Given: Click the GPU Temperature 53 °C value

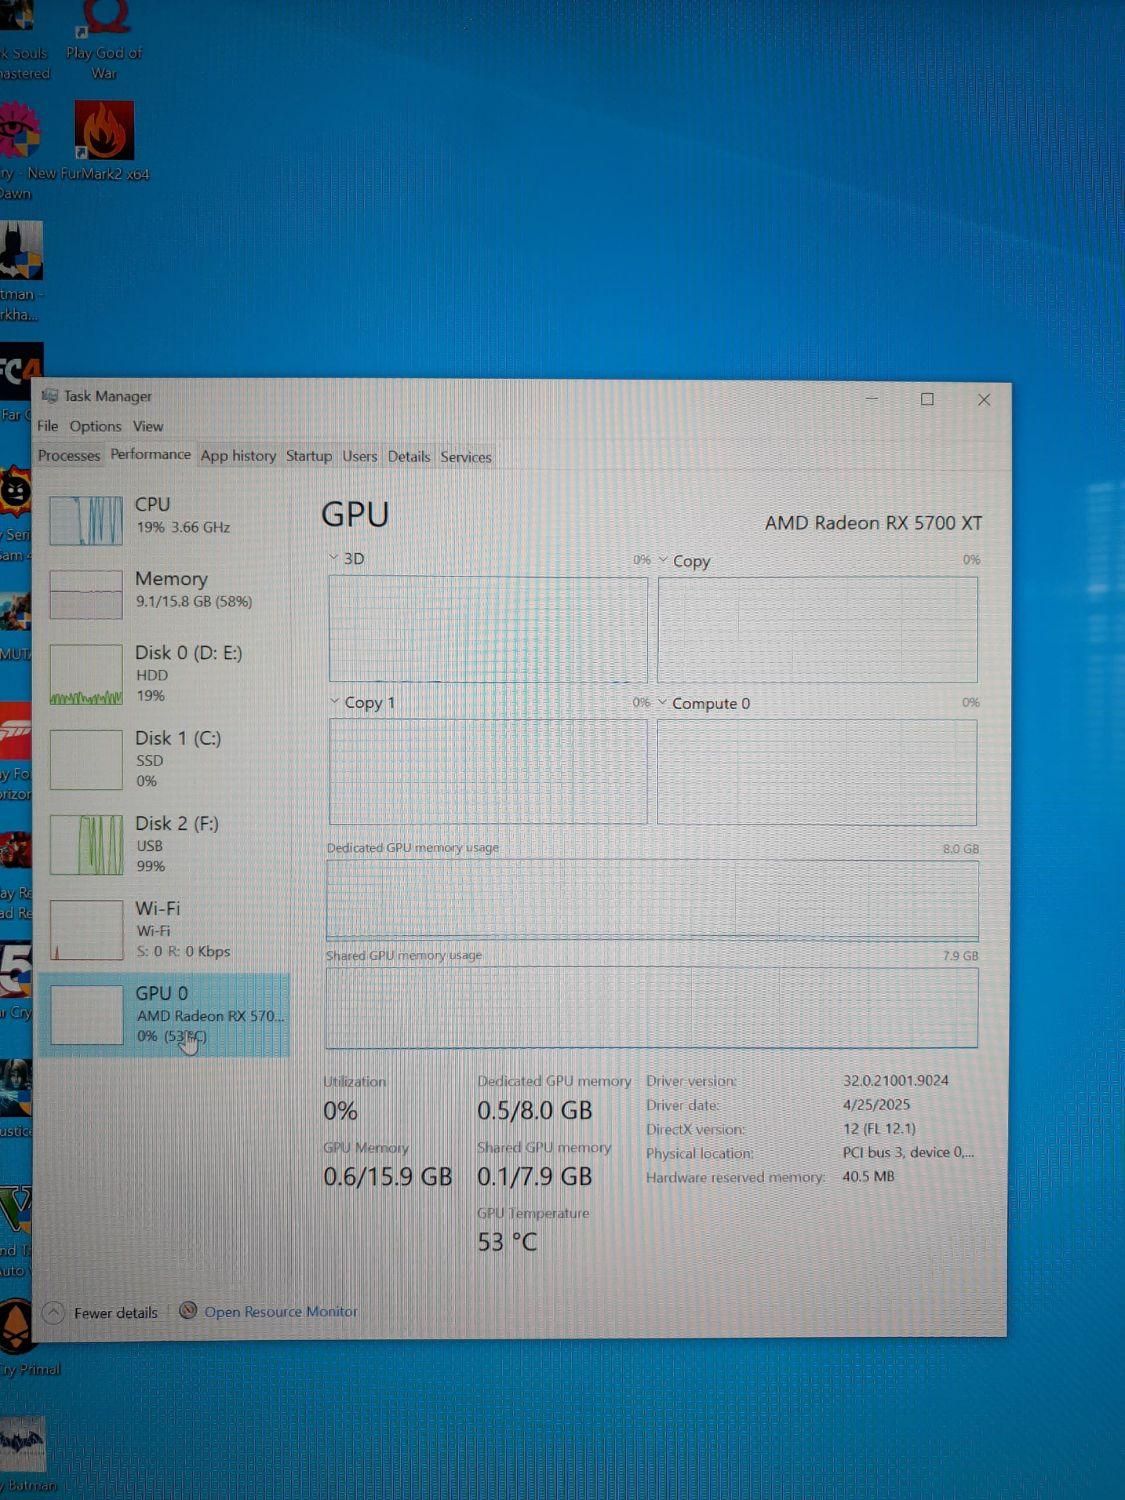Looking at the screenshot, I should 507,1242.
